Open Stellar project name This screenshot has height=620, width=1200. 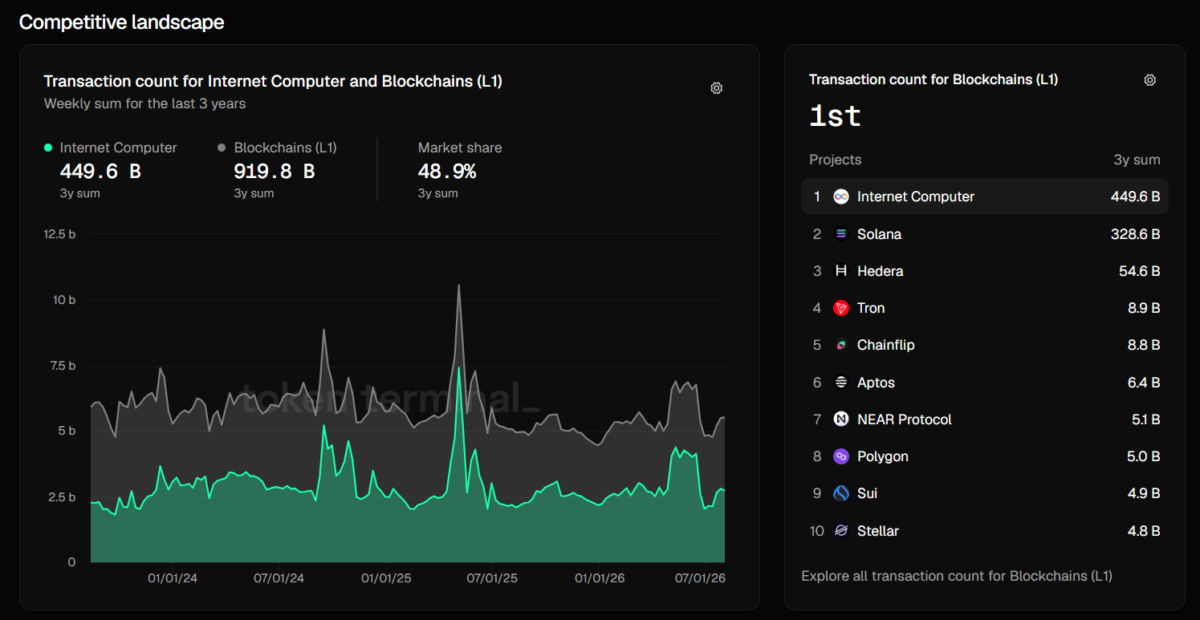coord(878,531)
